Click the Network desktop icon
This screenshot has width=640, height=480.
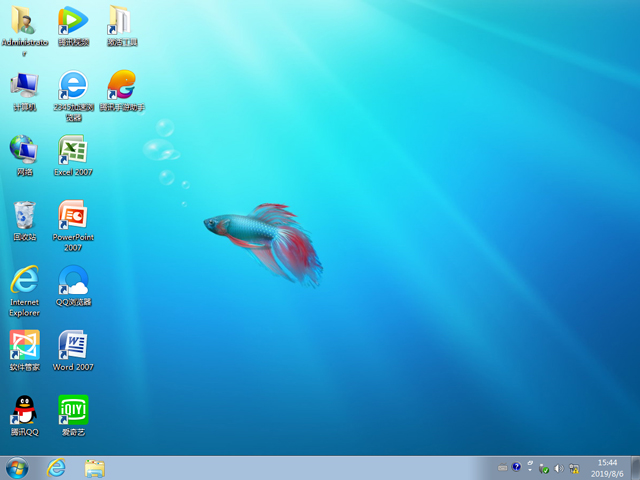click(x=24, y=150)
